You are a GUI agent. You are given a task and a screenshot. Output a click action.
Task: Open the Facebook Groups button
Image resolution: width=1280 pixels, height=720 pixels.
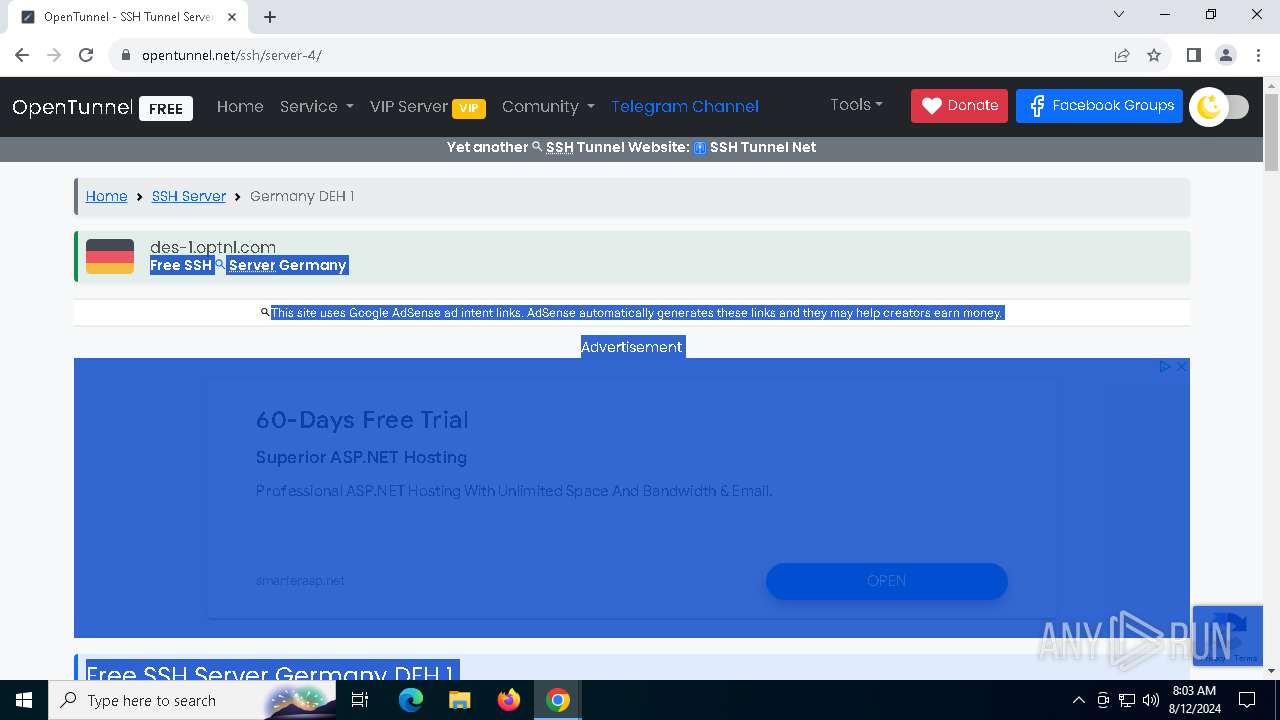[x=1099, y=105]
